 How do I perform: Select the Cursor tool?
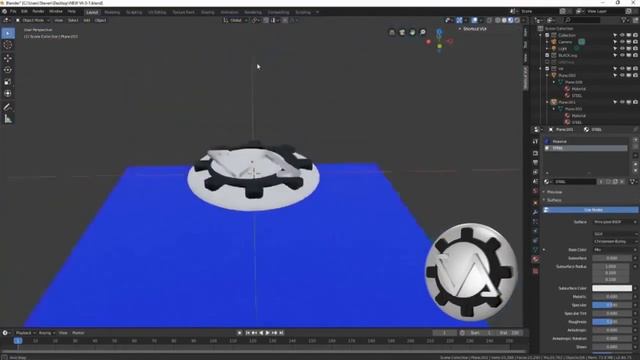(8, 45)
